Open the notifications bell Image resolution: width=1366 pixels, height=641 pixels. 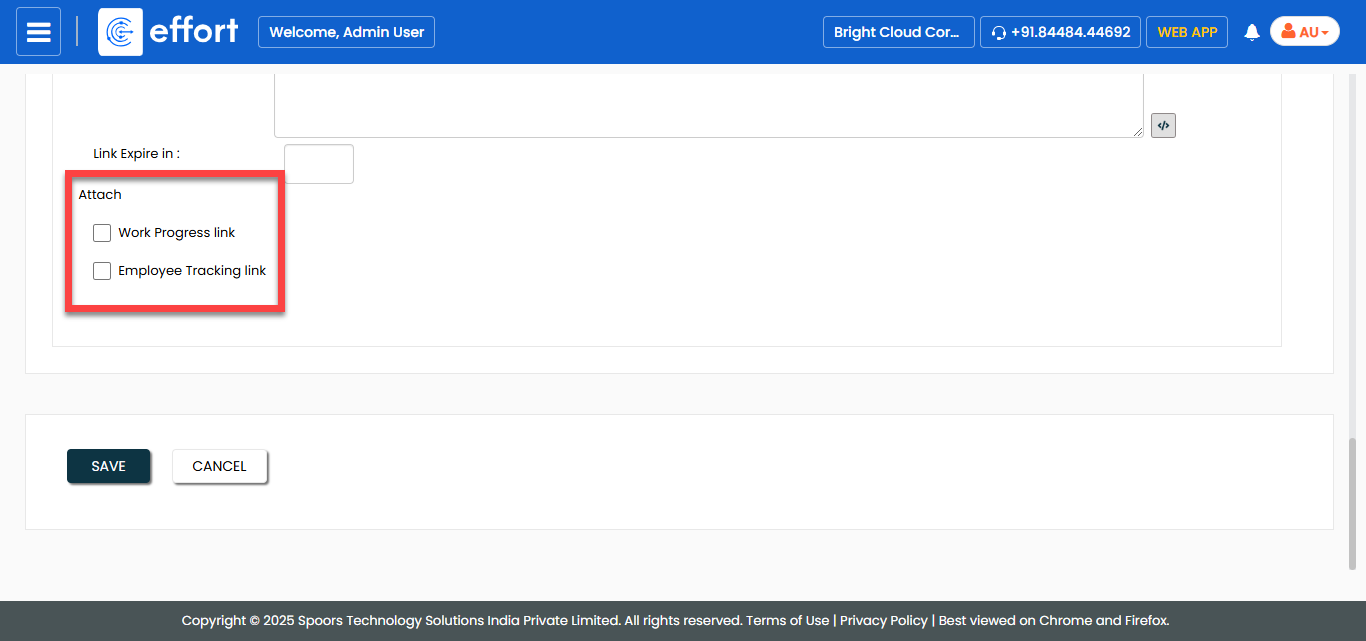tap(1251, 33)
